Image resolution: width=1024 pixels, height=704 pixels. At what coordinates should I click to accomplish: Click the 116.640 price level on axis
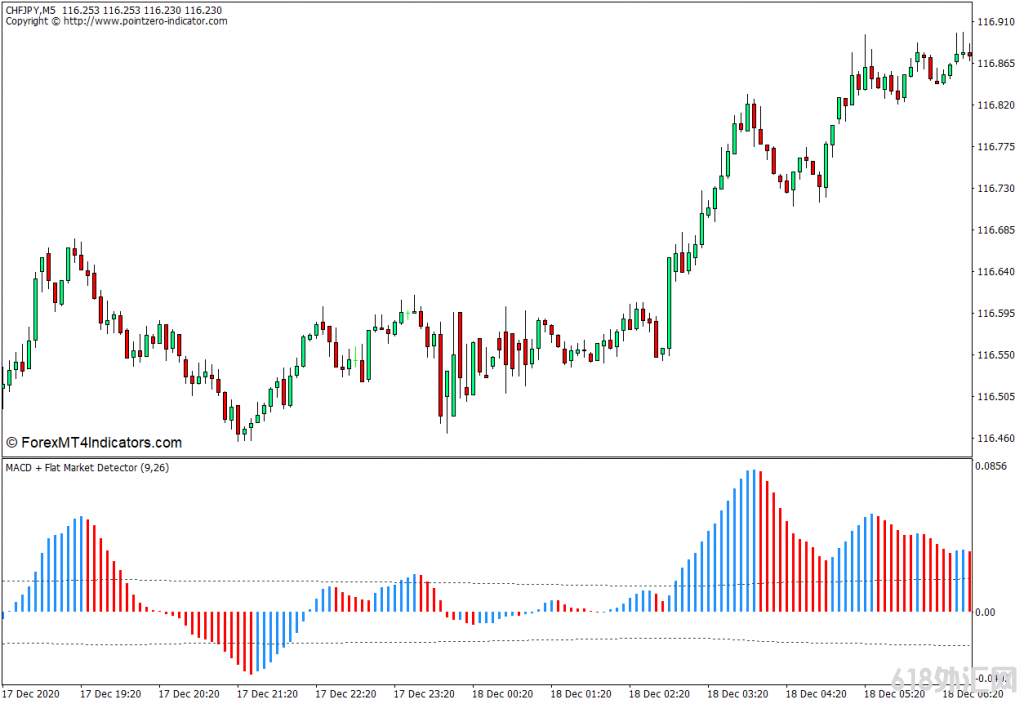(x=995, y=272)
